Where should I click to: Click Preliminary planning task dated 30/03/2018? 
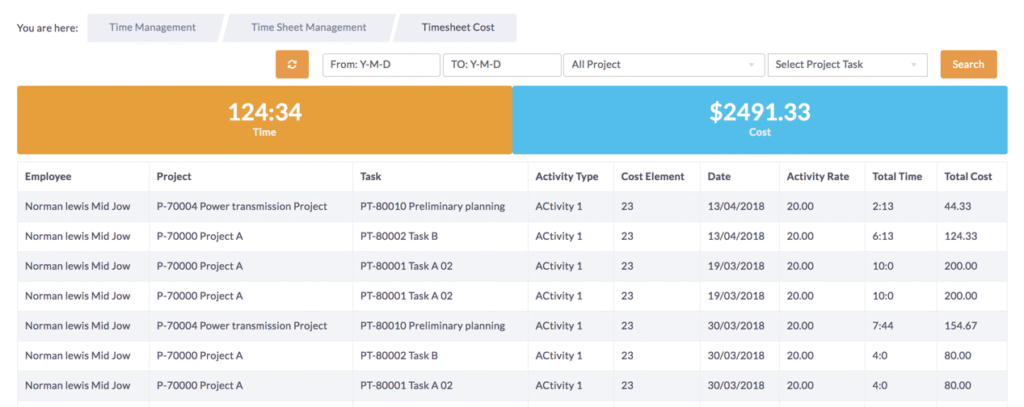432,325
